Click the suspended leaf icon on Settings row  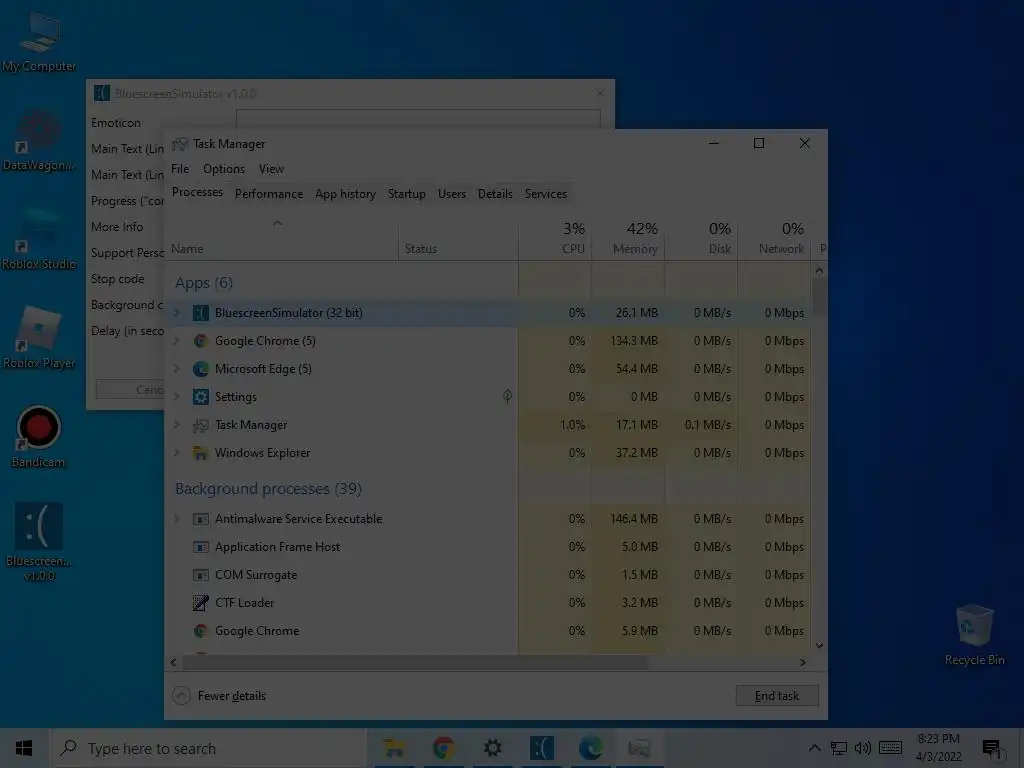pos(507,396)
